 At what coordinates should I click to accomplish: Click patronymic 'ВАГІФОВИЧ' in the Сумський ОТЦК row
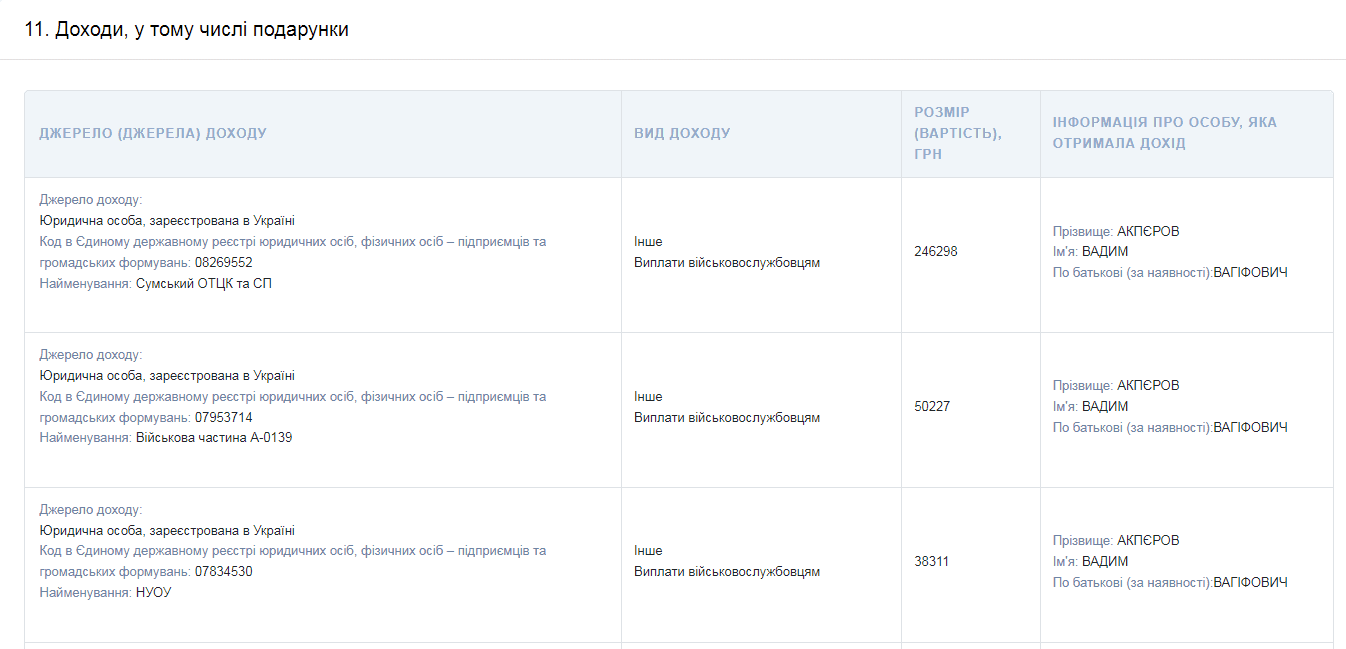(x=1251, y=273)
